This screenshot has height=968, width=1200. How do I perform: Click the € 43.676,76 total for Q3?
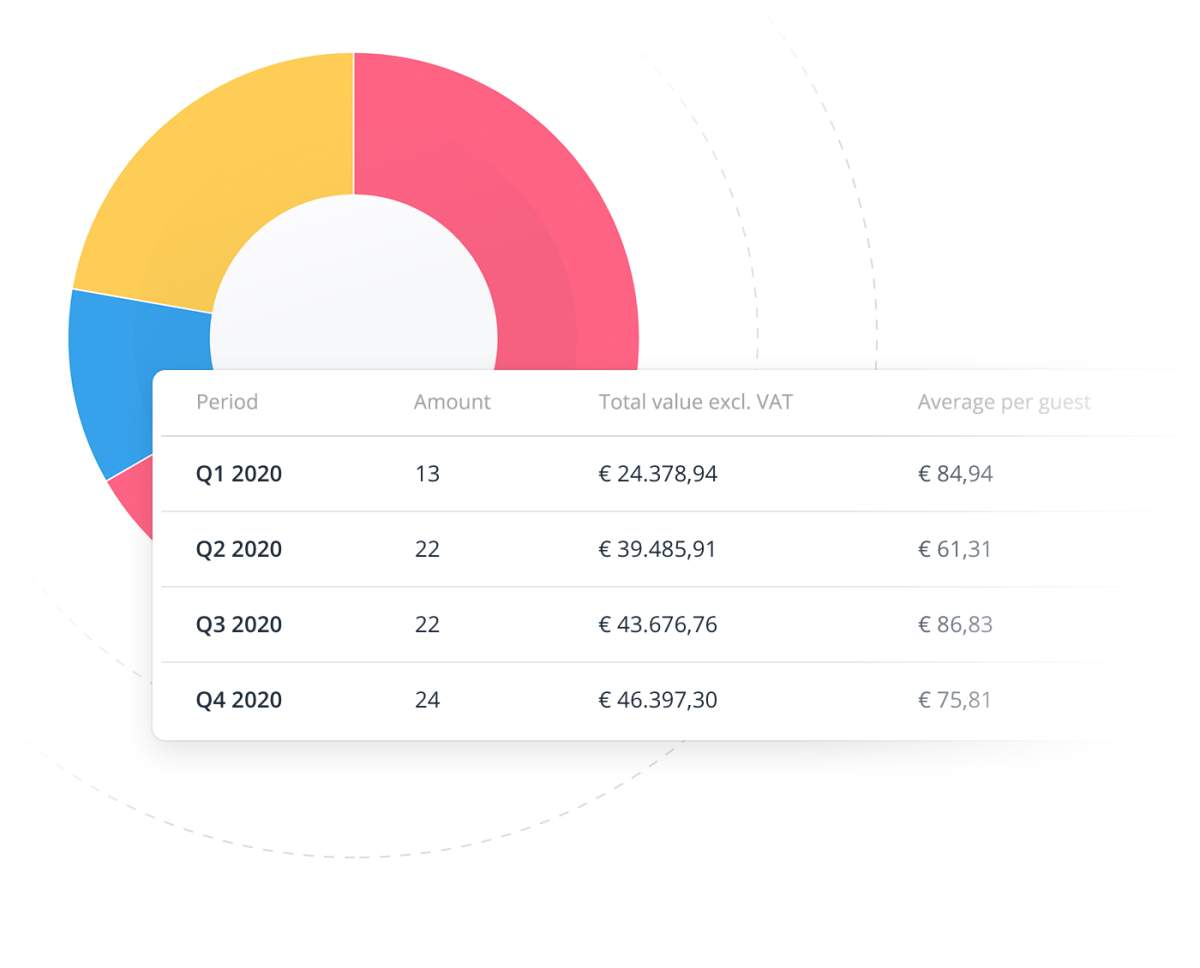pyautogui.click(x=658, y=624)
